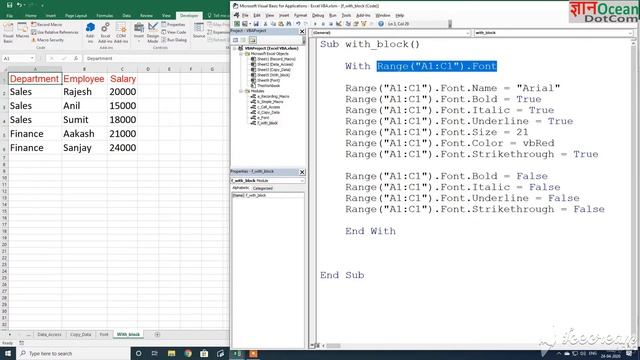Open COM Add-ins dialog
Viewport: 640px width, 360px height.
[x=121, y=32]
